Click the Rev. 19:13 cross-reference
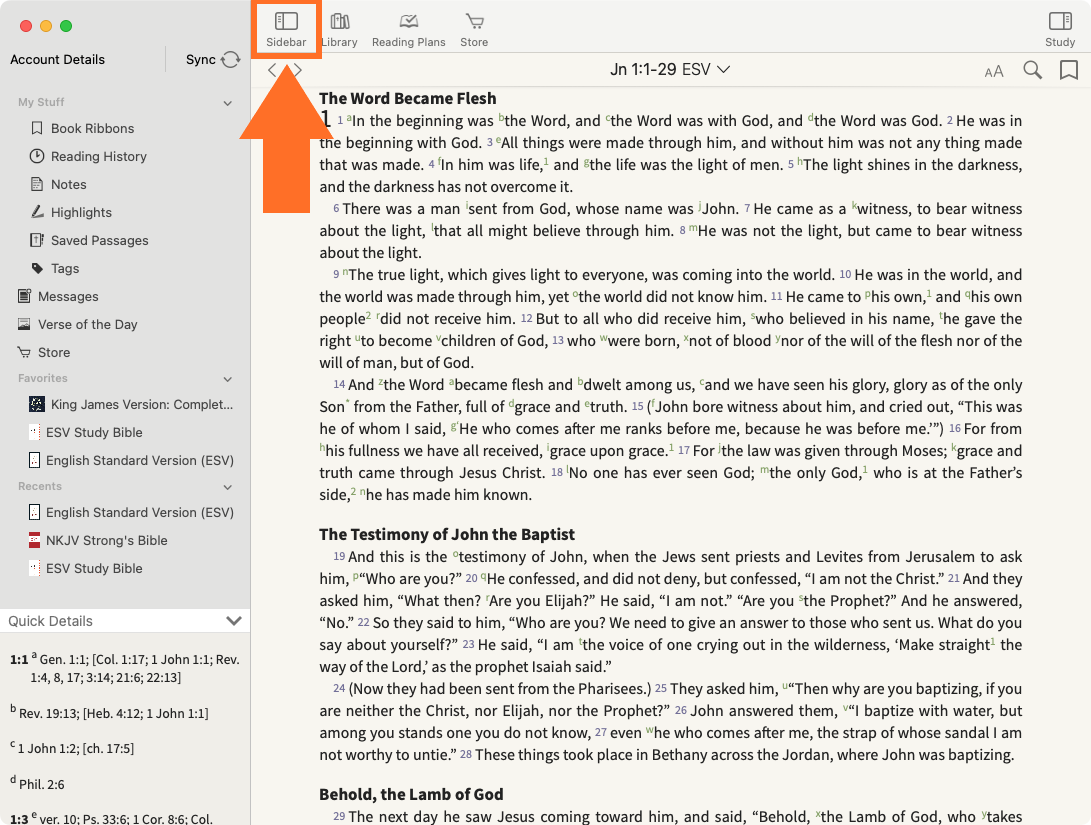The height and width of the screenshot is (825, 1091). (49, 713)
